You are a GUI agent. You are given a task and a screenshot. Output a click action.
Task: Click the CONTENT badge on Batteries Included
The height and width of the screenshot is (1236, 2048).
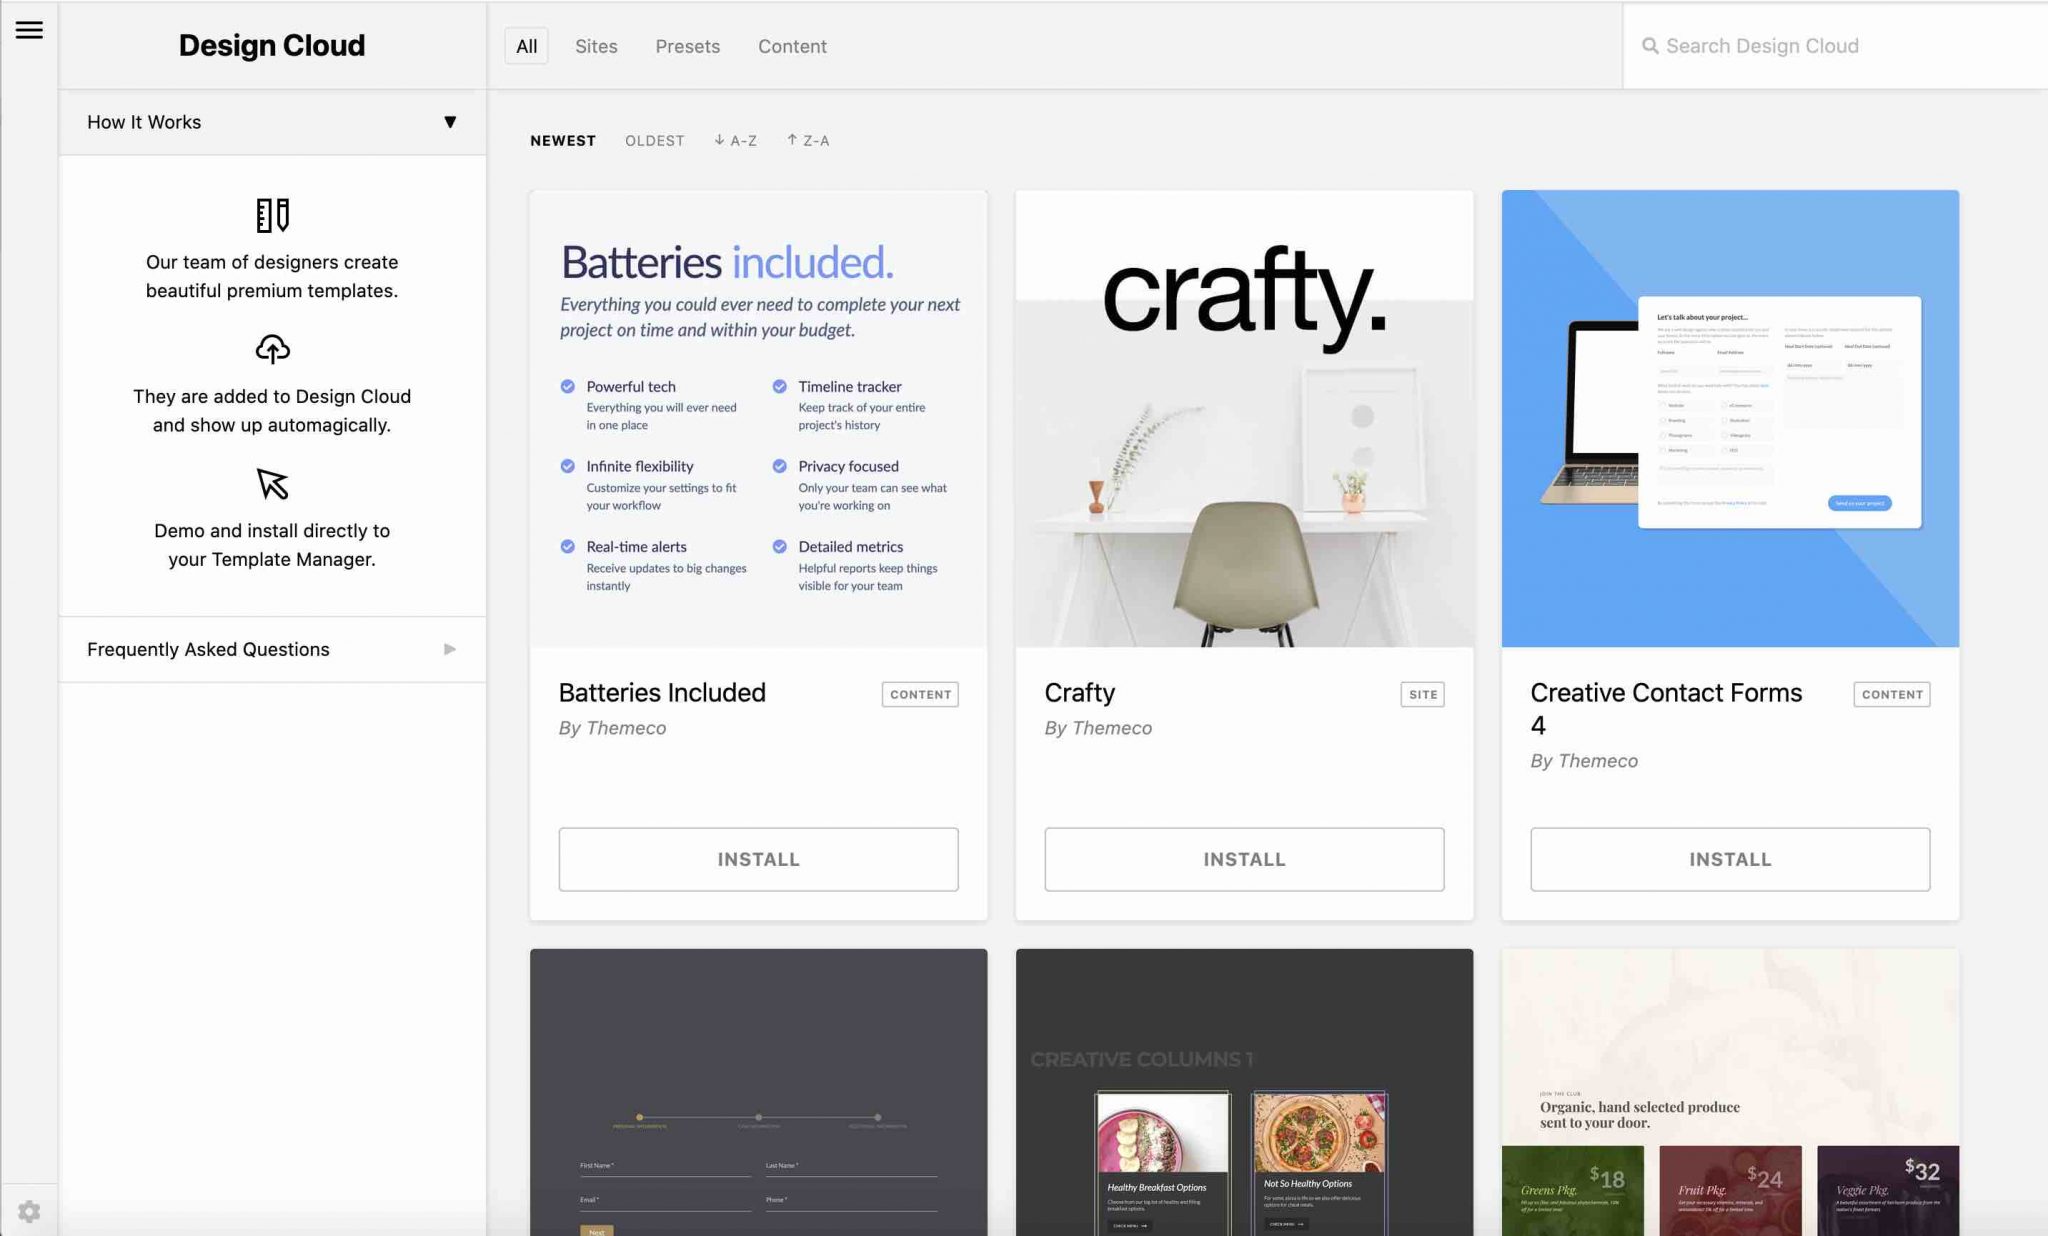(919, 694)
